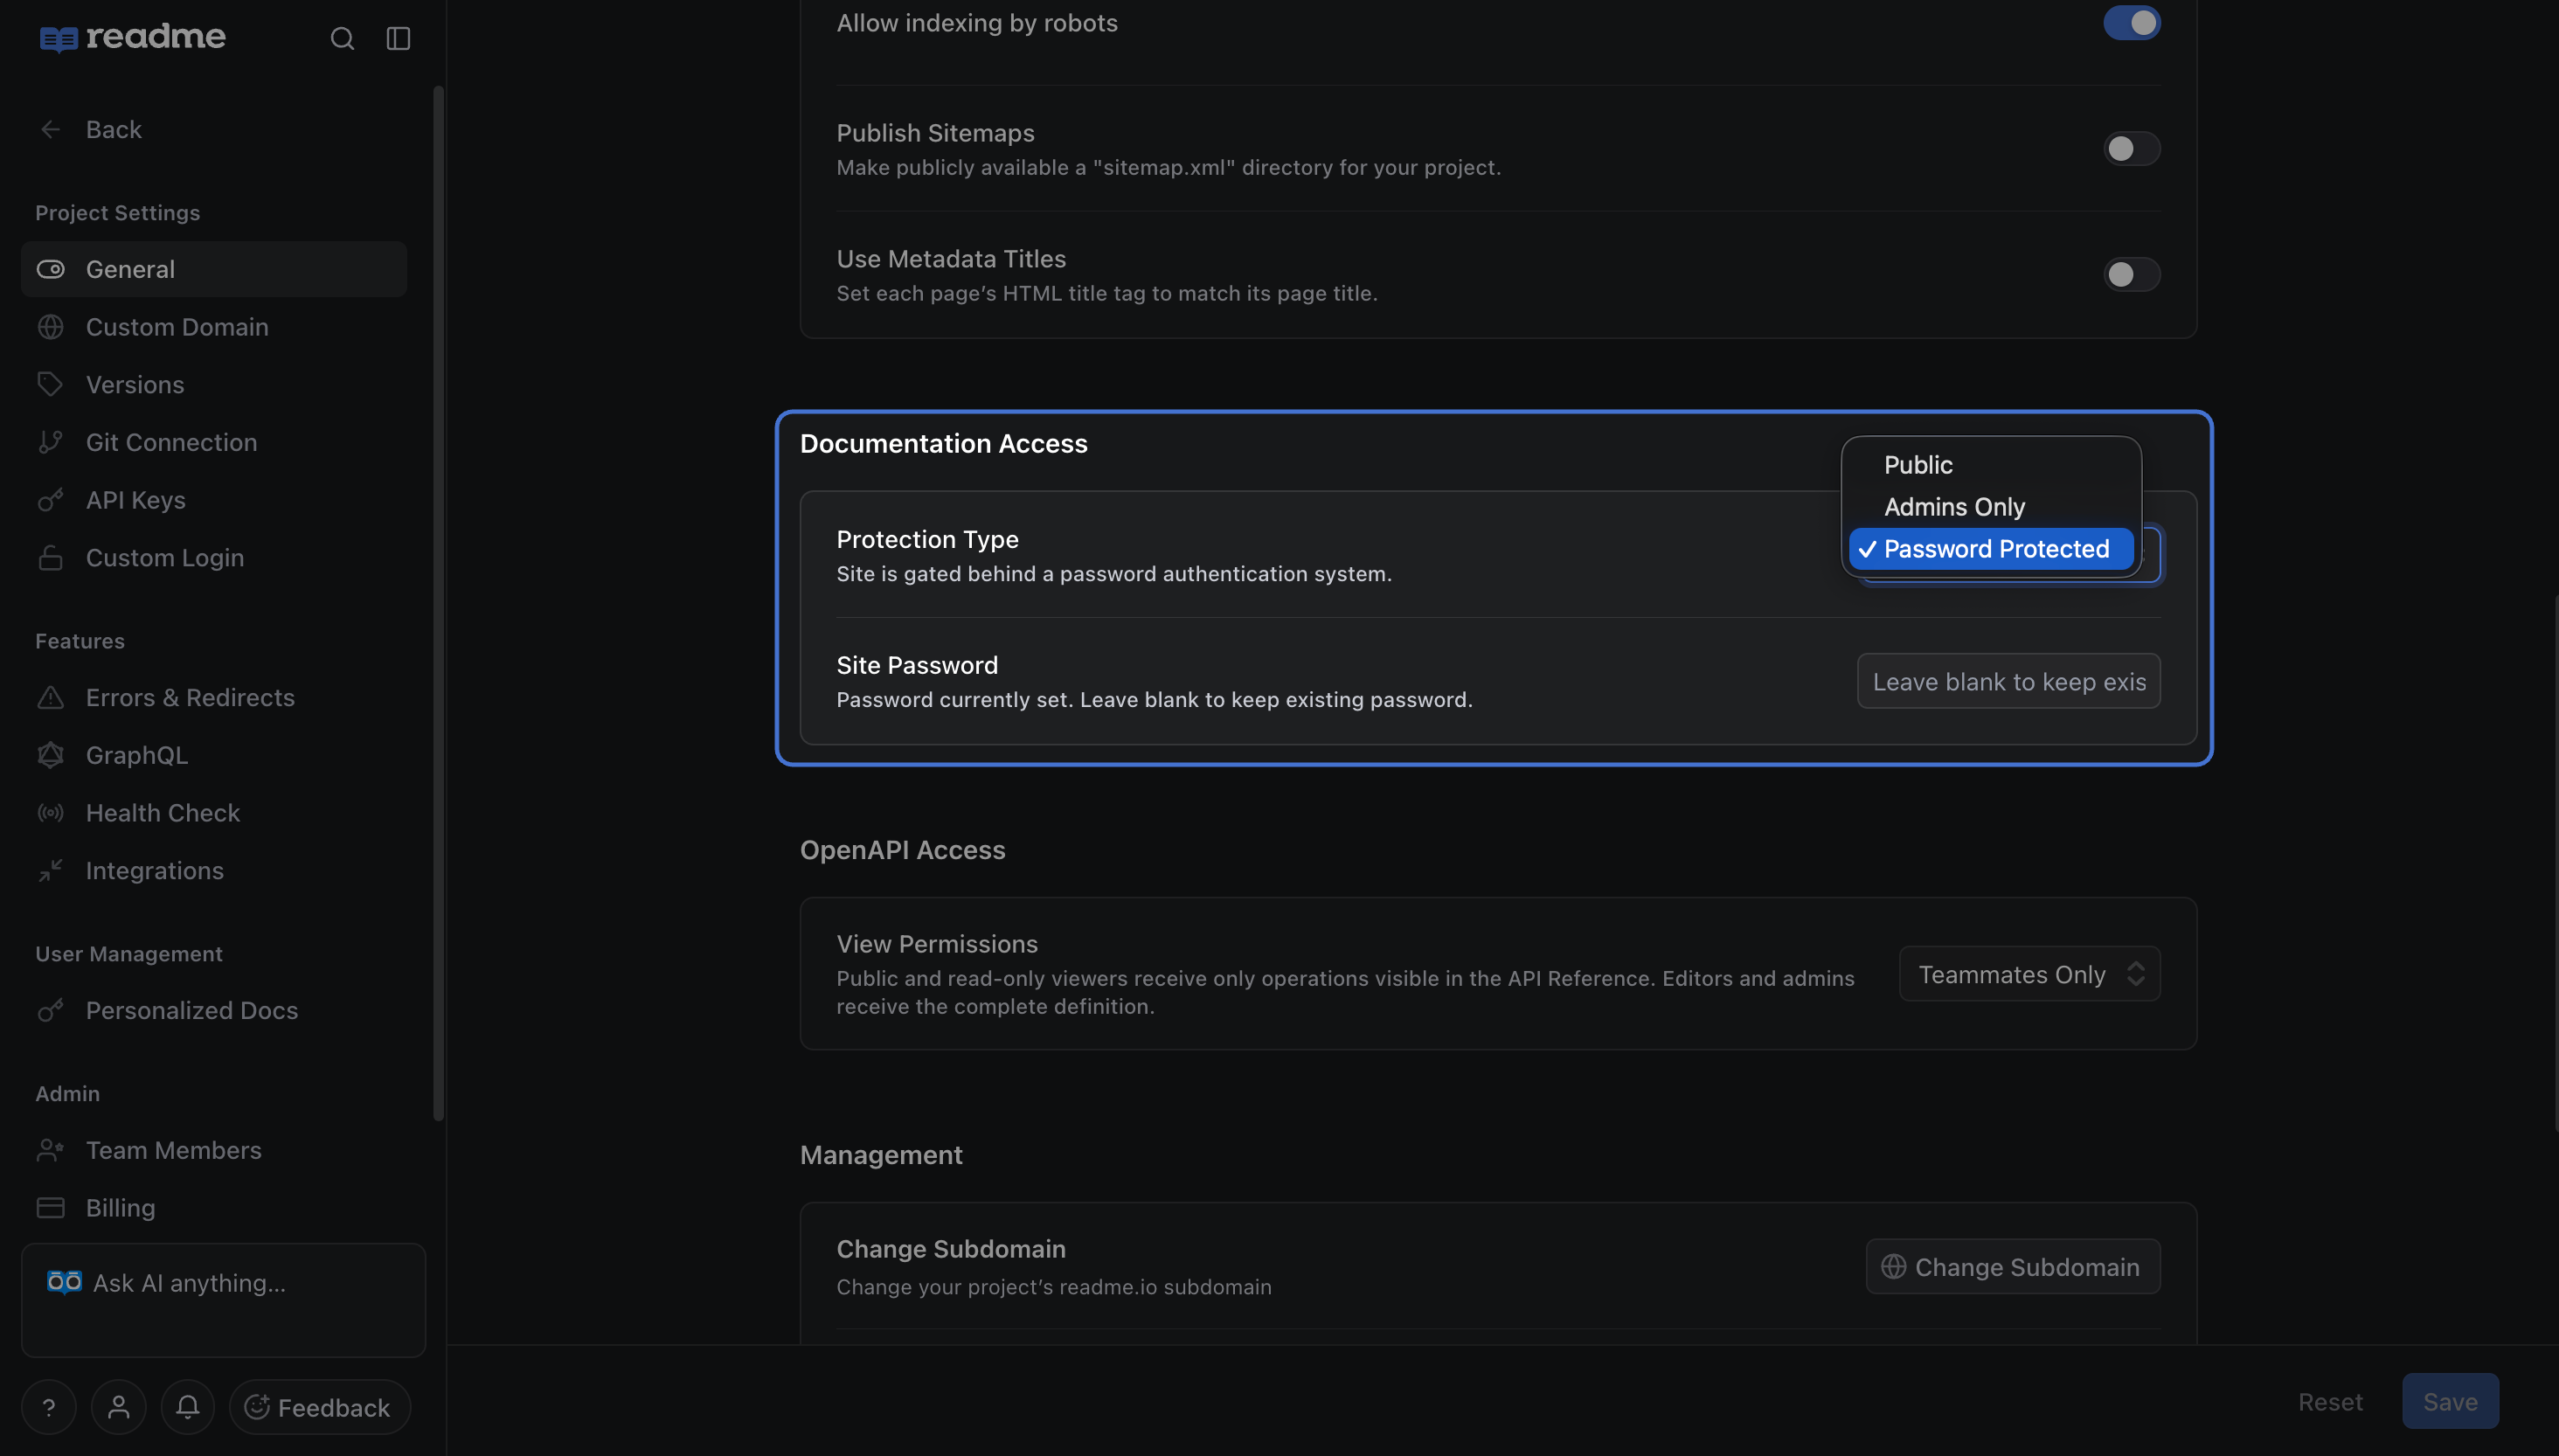Viewport: 2559px width, 1456px height.
Task: Select Public protection type option
Action: (1990, 465)
